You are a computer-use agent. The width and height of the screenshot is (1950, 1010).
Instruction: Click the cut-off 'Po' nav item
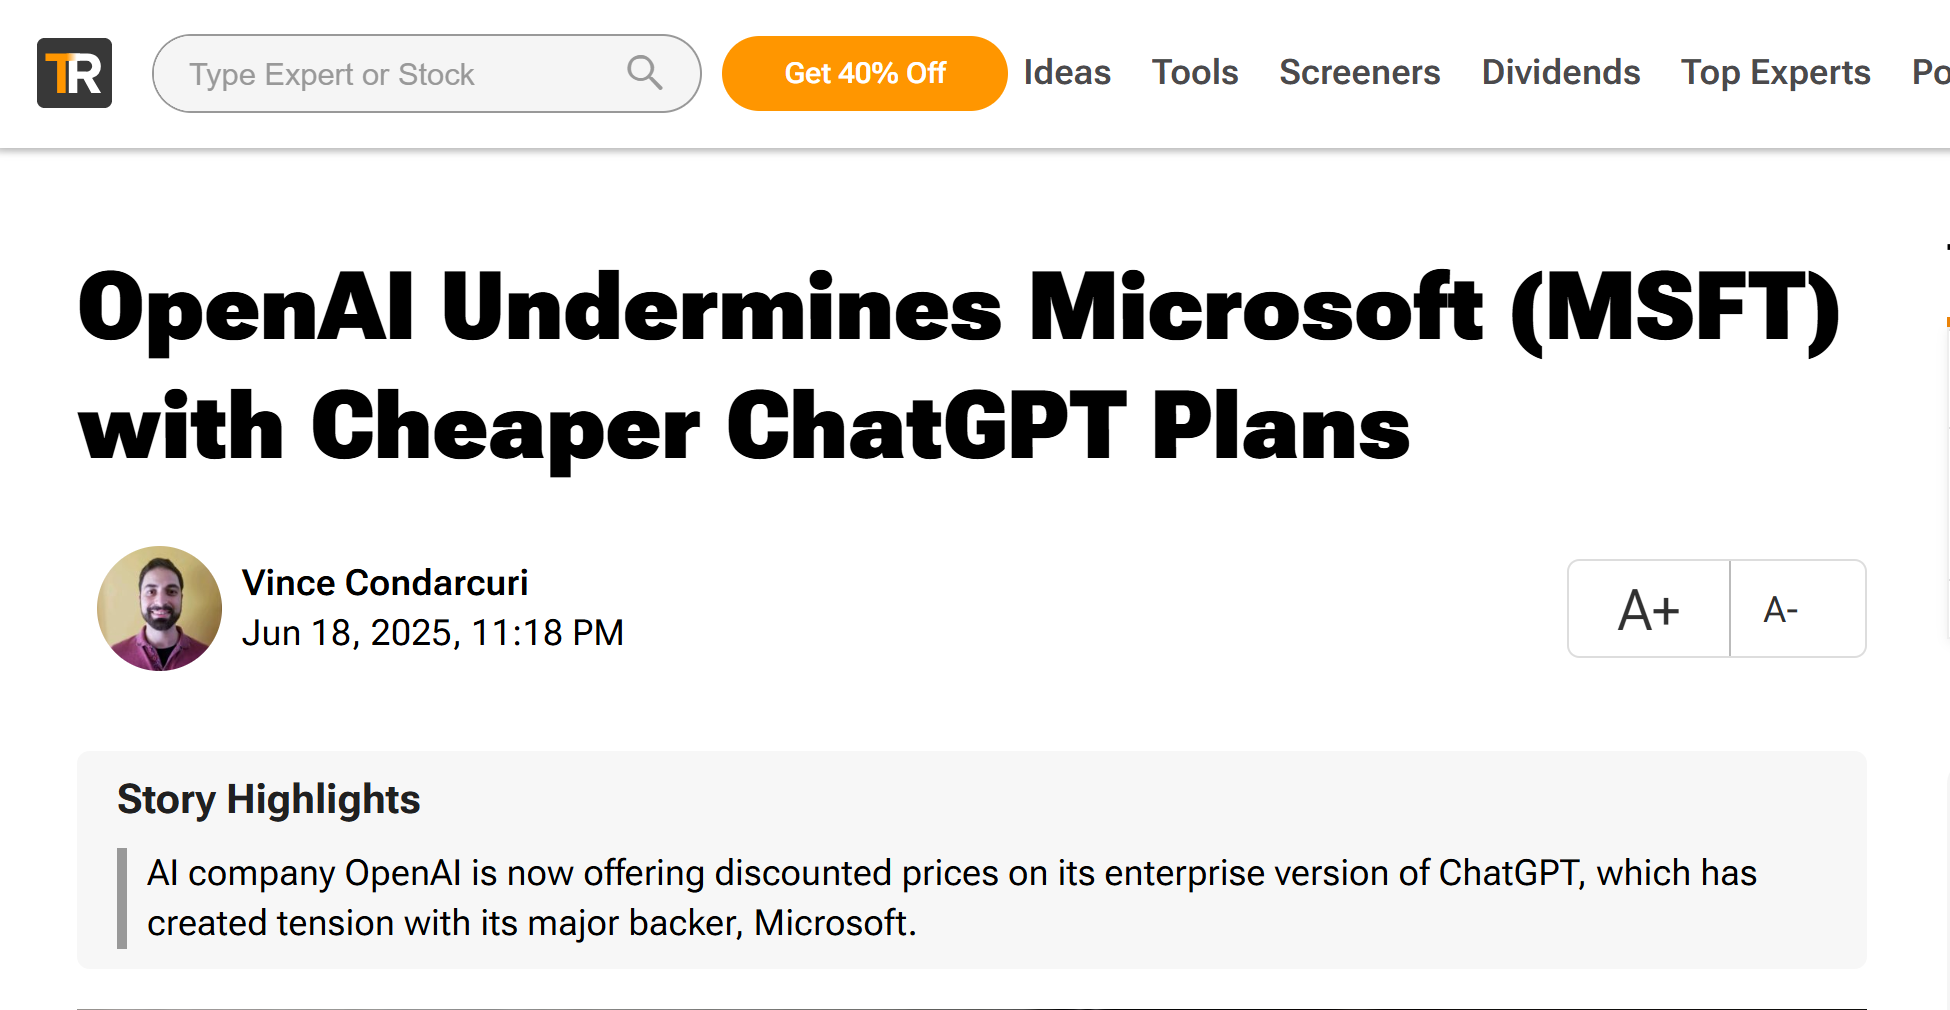pos(1930,73)
